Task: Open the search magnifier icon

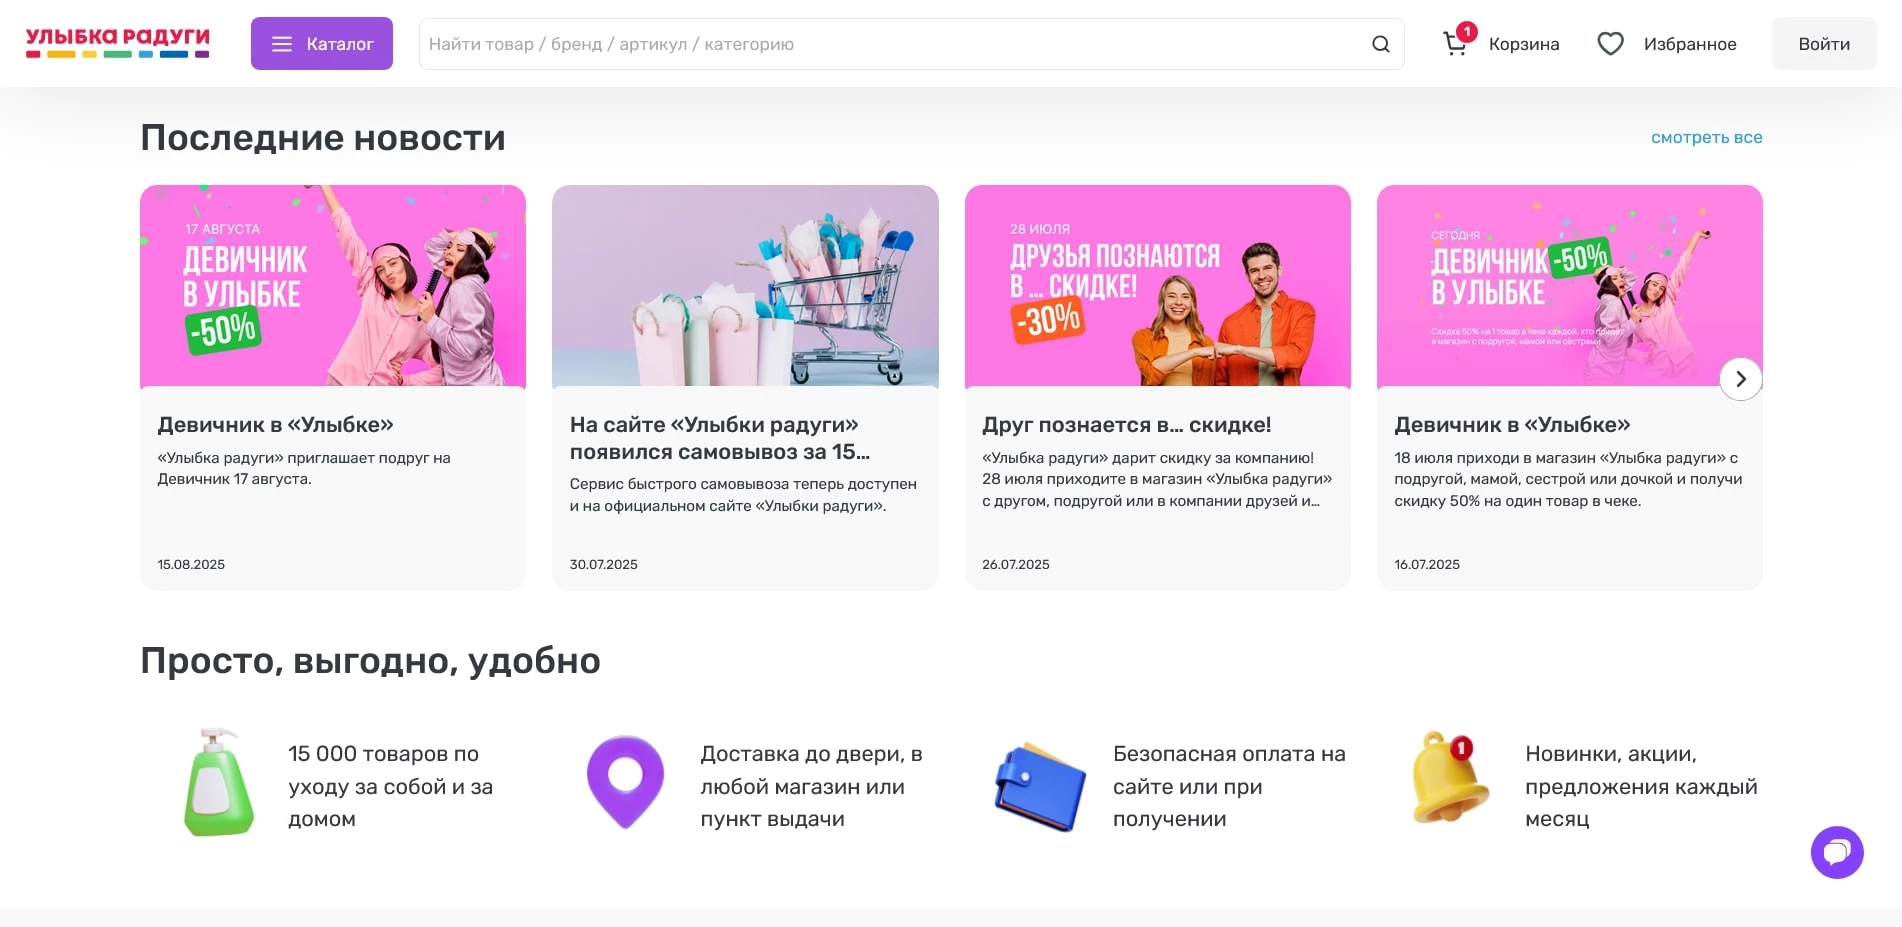Action: click(1381, 44)
